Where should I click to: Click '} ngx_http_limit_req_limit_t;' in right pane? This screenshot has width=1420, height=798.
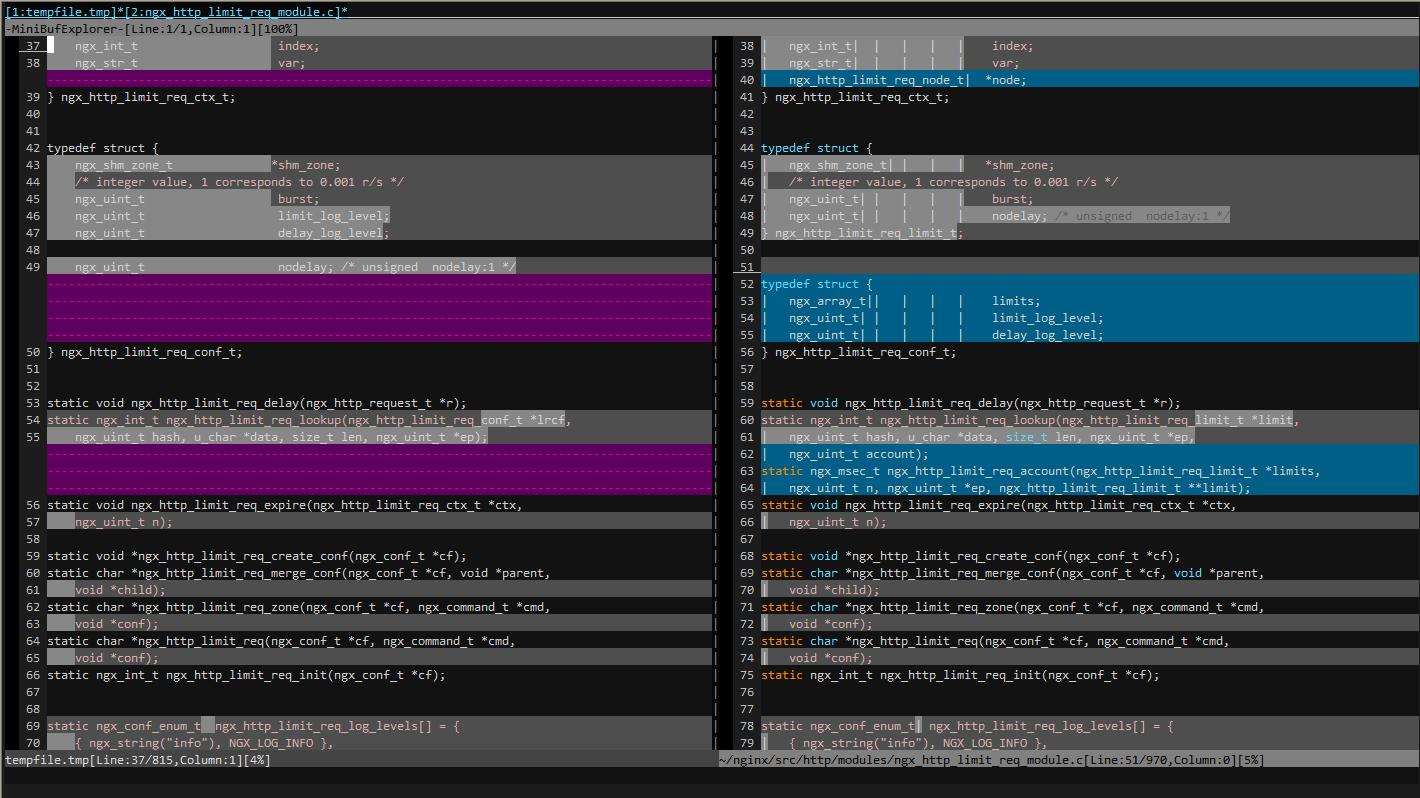[862, 233]
